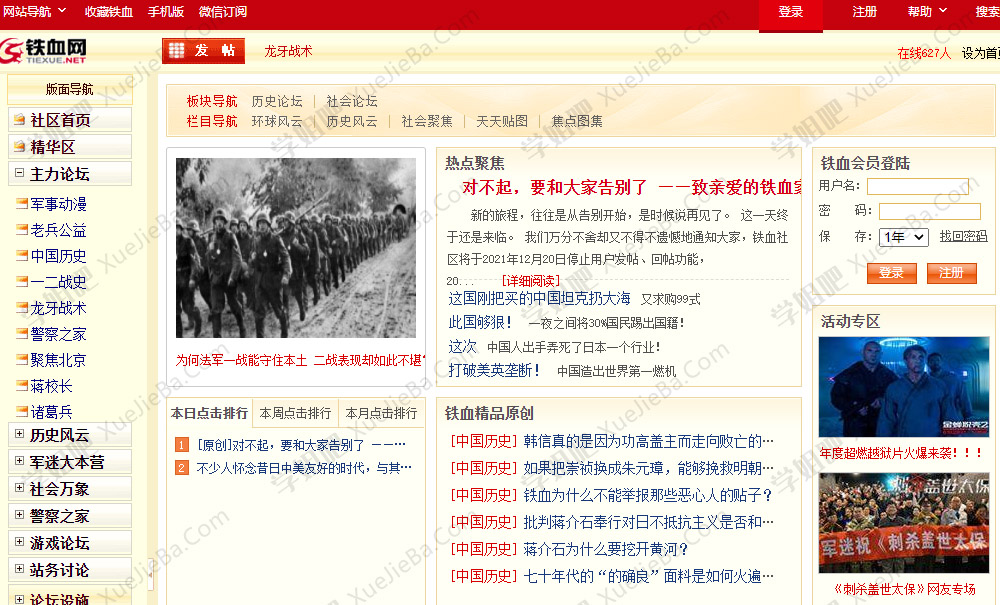Image resolution: width=1000 pixels, height=605 pixels.
Task: Open the 环球风云 column link
Action: click(x=277, y=120)
